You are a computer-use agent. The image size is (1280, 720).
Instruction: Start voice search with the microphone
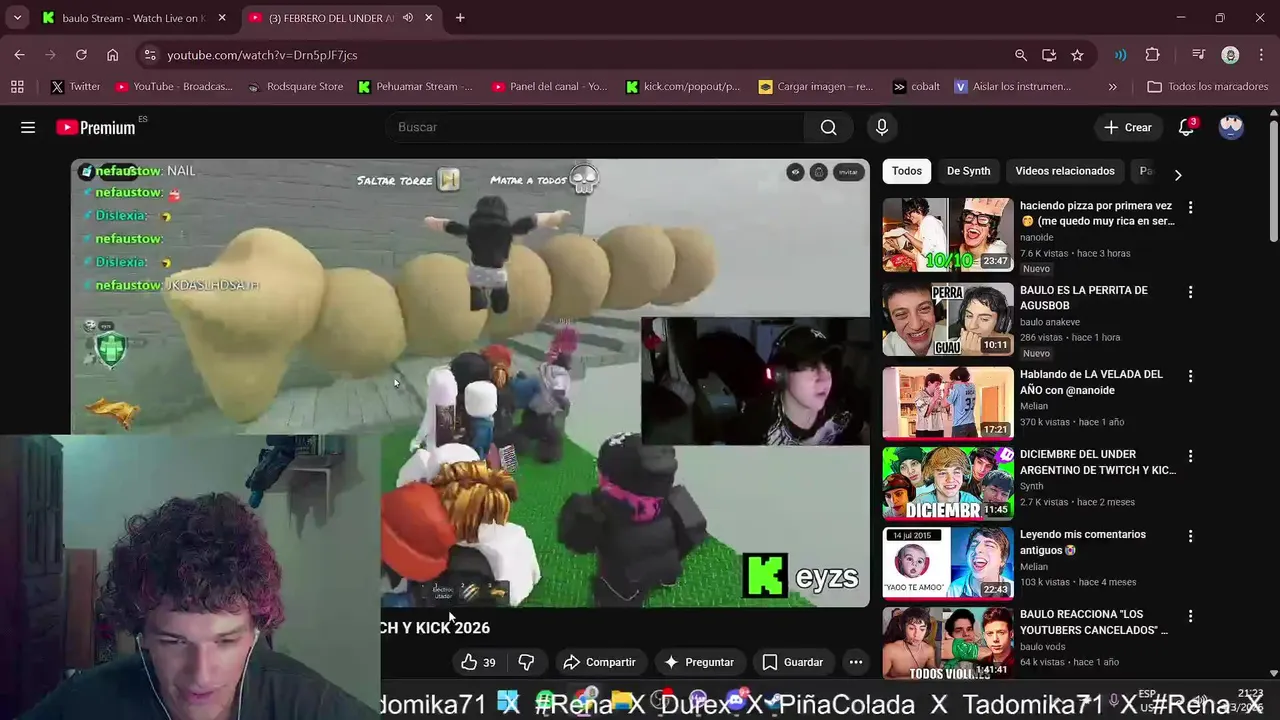point(881,127)
